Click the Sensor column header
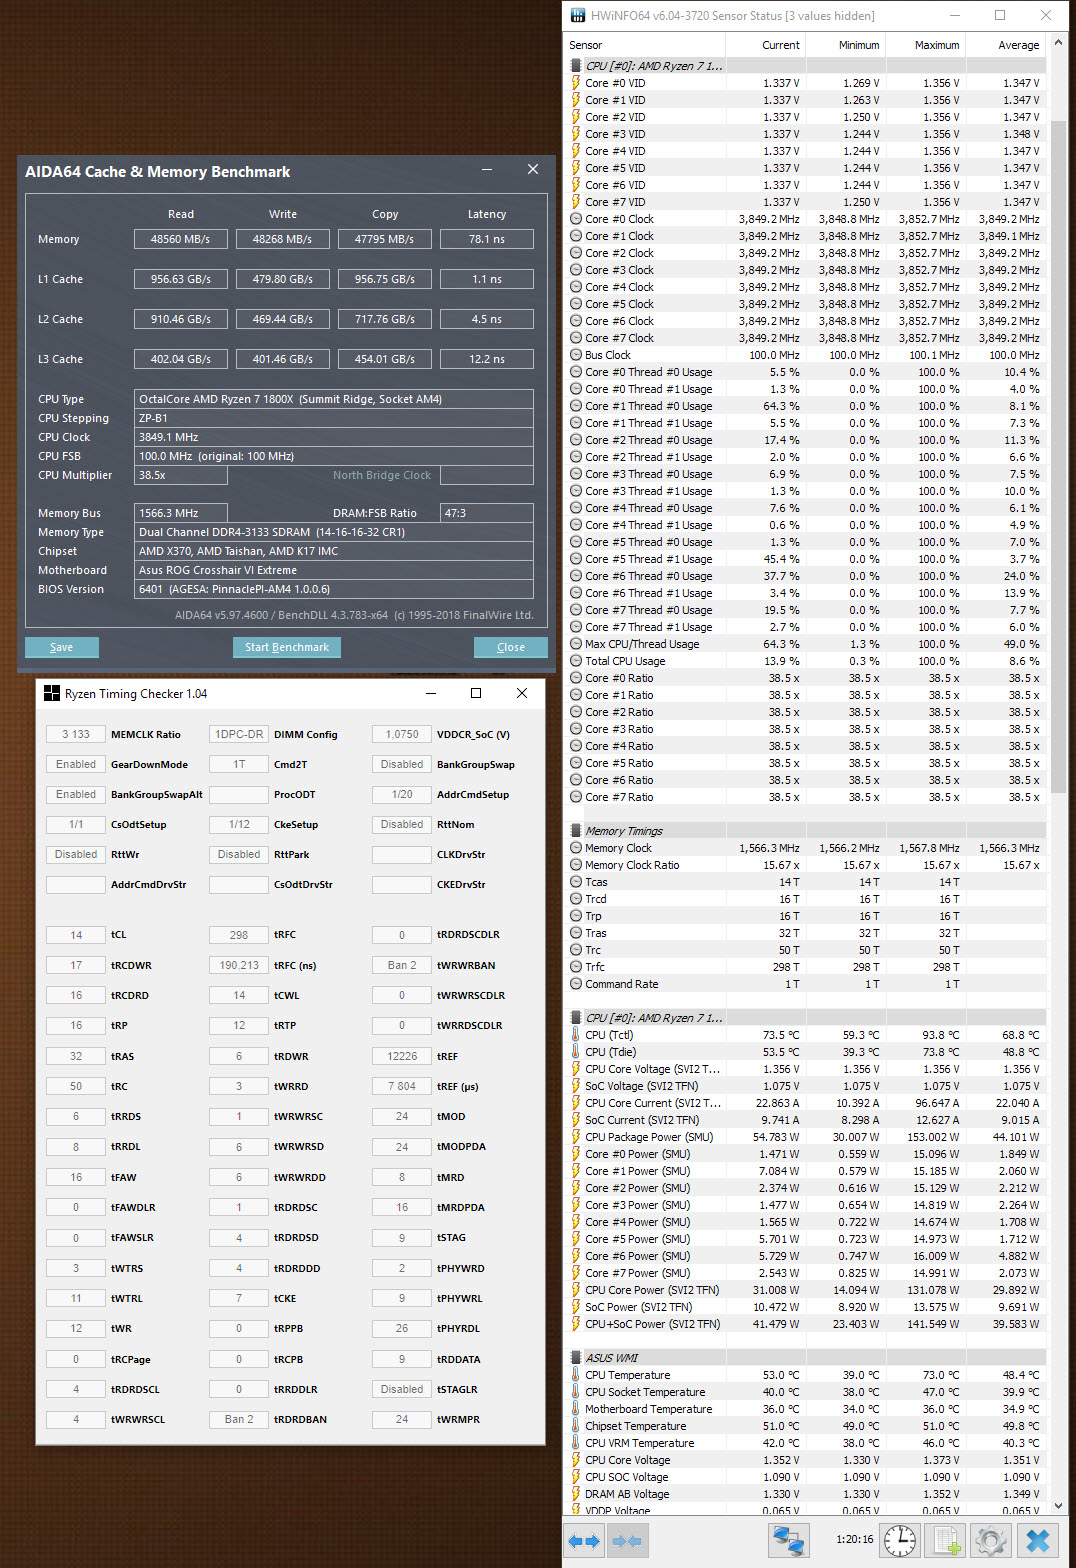The image size is (1076, 1568). click(x=644, y=45)
